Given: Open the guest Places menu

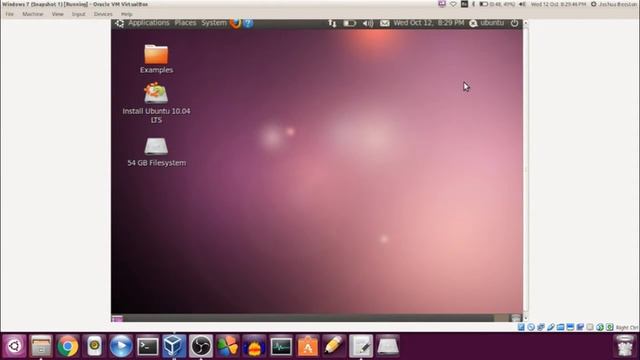Looking at the screenshot, I should [x=185, y=23].
